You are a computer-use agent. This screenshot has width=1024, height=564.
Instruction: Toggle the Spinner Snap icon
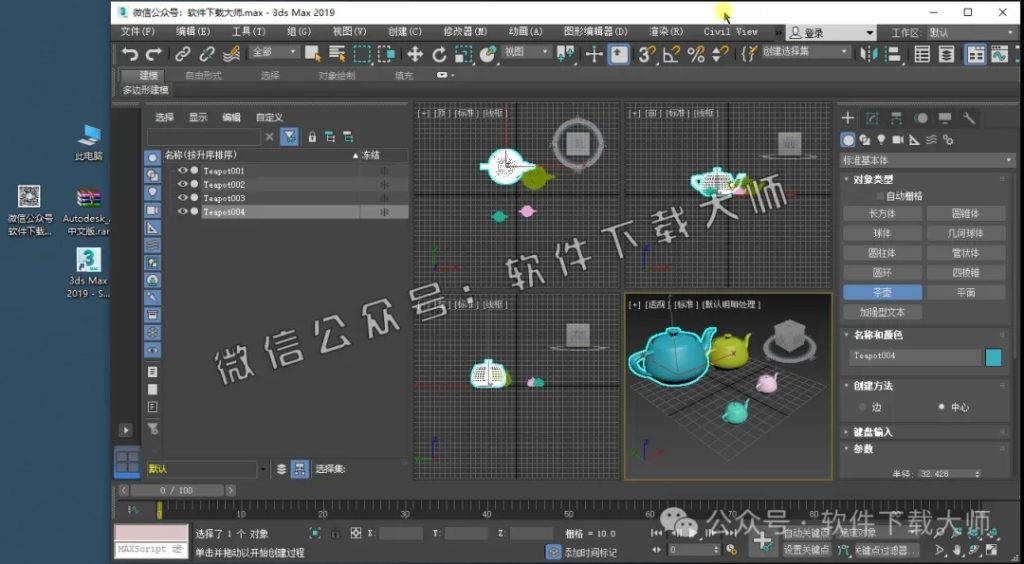pyautogui.click(x=720, y=54)
